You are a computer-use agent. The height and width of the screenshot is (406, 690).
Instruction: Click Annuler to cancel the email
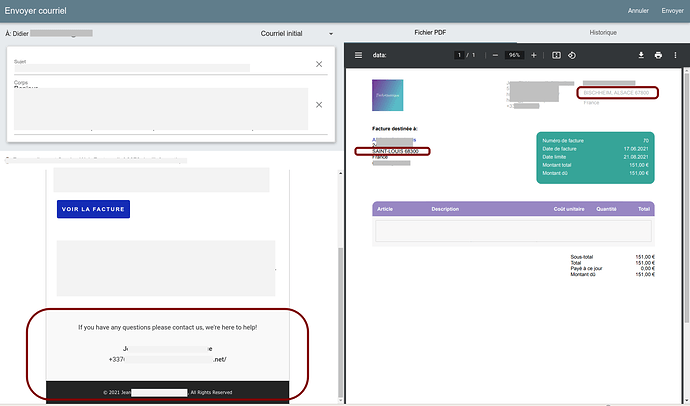coord(638,11)
